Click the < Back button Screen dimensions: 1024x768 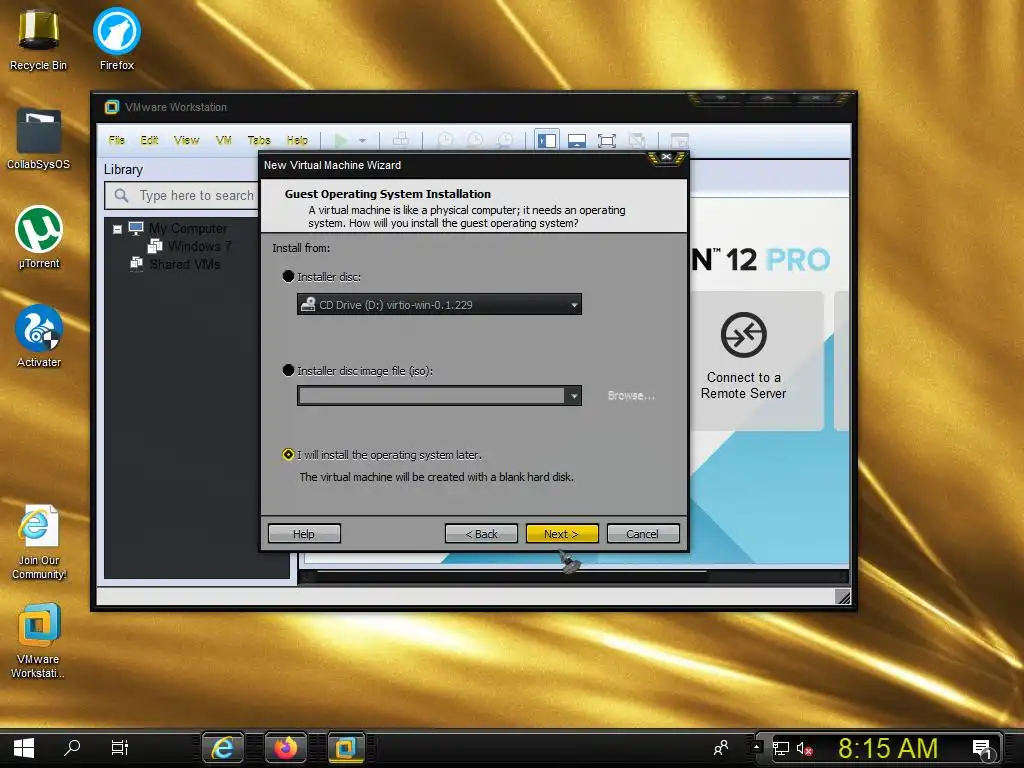(x=481, y=534)
